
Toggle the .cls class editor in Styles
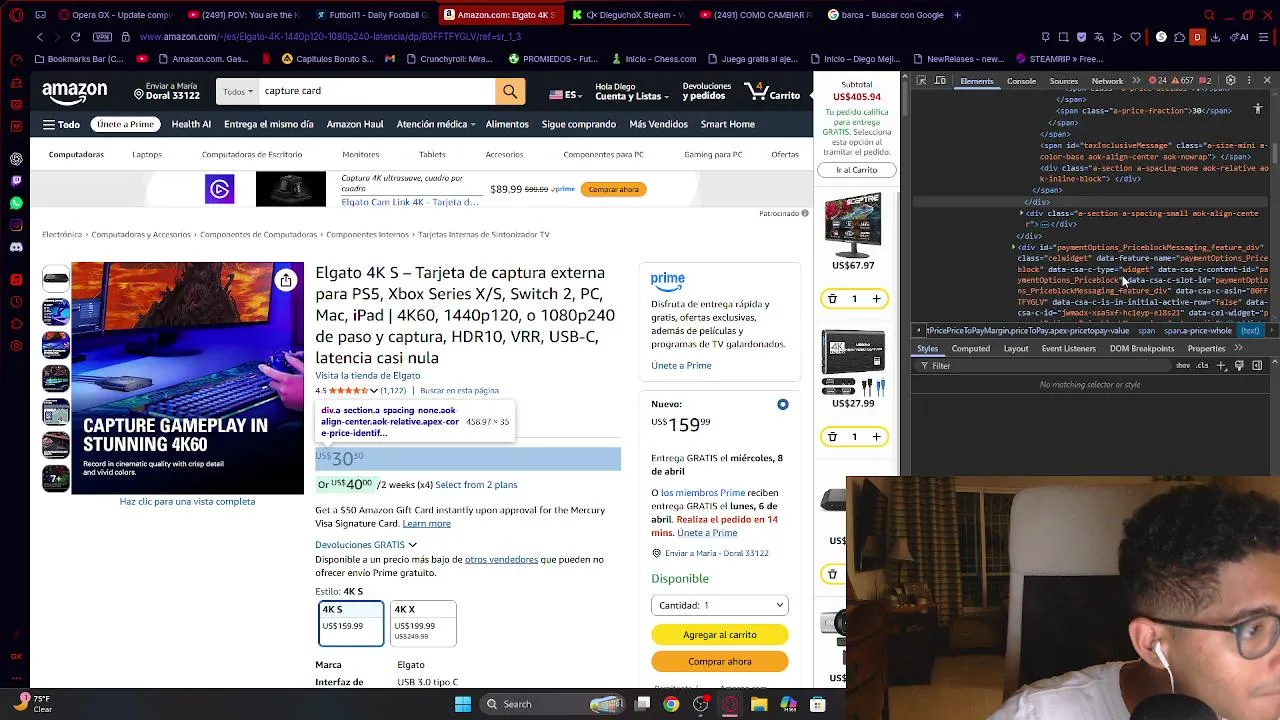[1202, 366]
